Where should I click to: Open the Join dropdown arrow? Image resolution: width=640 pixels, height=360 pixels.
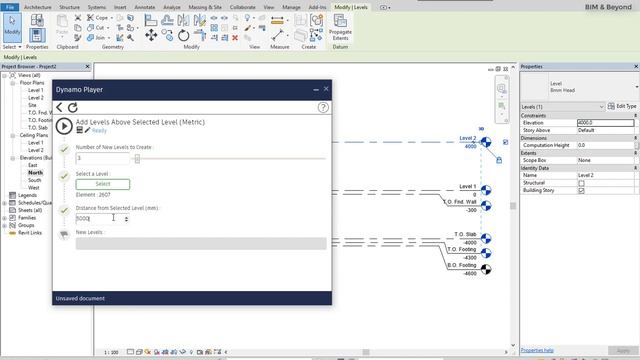point(108,38)
